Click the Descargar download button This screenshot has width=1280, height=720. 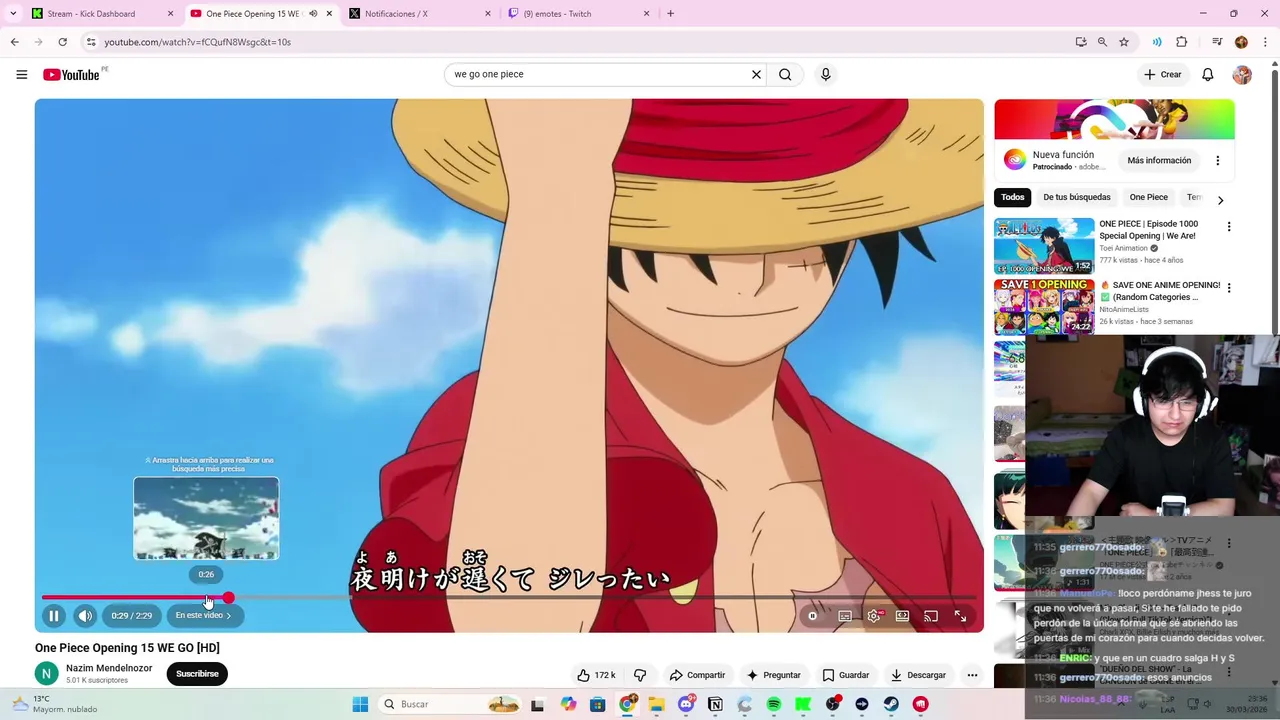pos(918,675)
